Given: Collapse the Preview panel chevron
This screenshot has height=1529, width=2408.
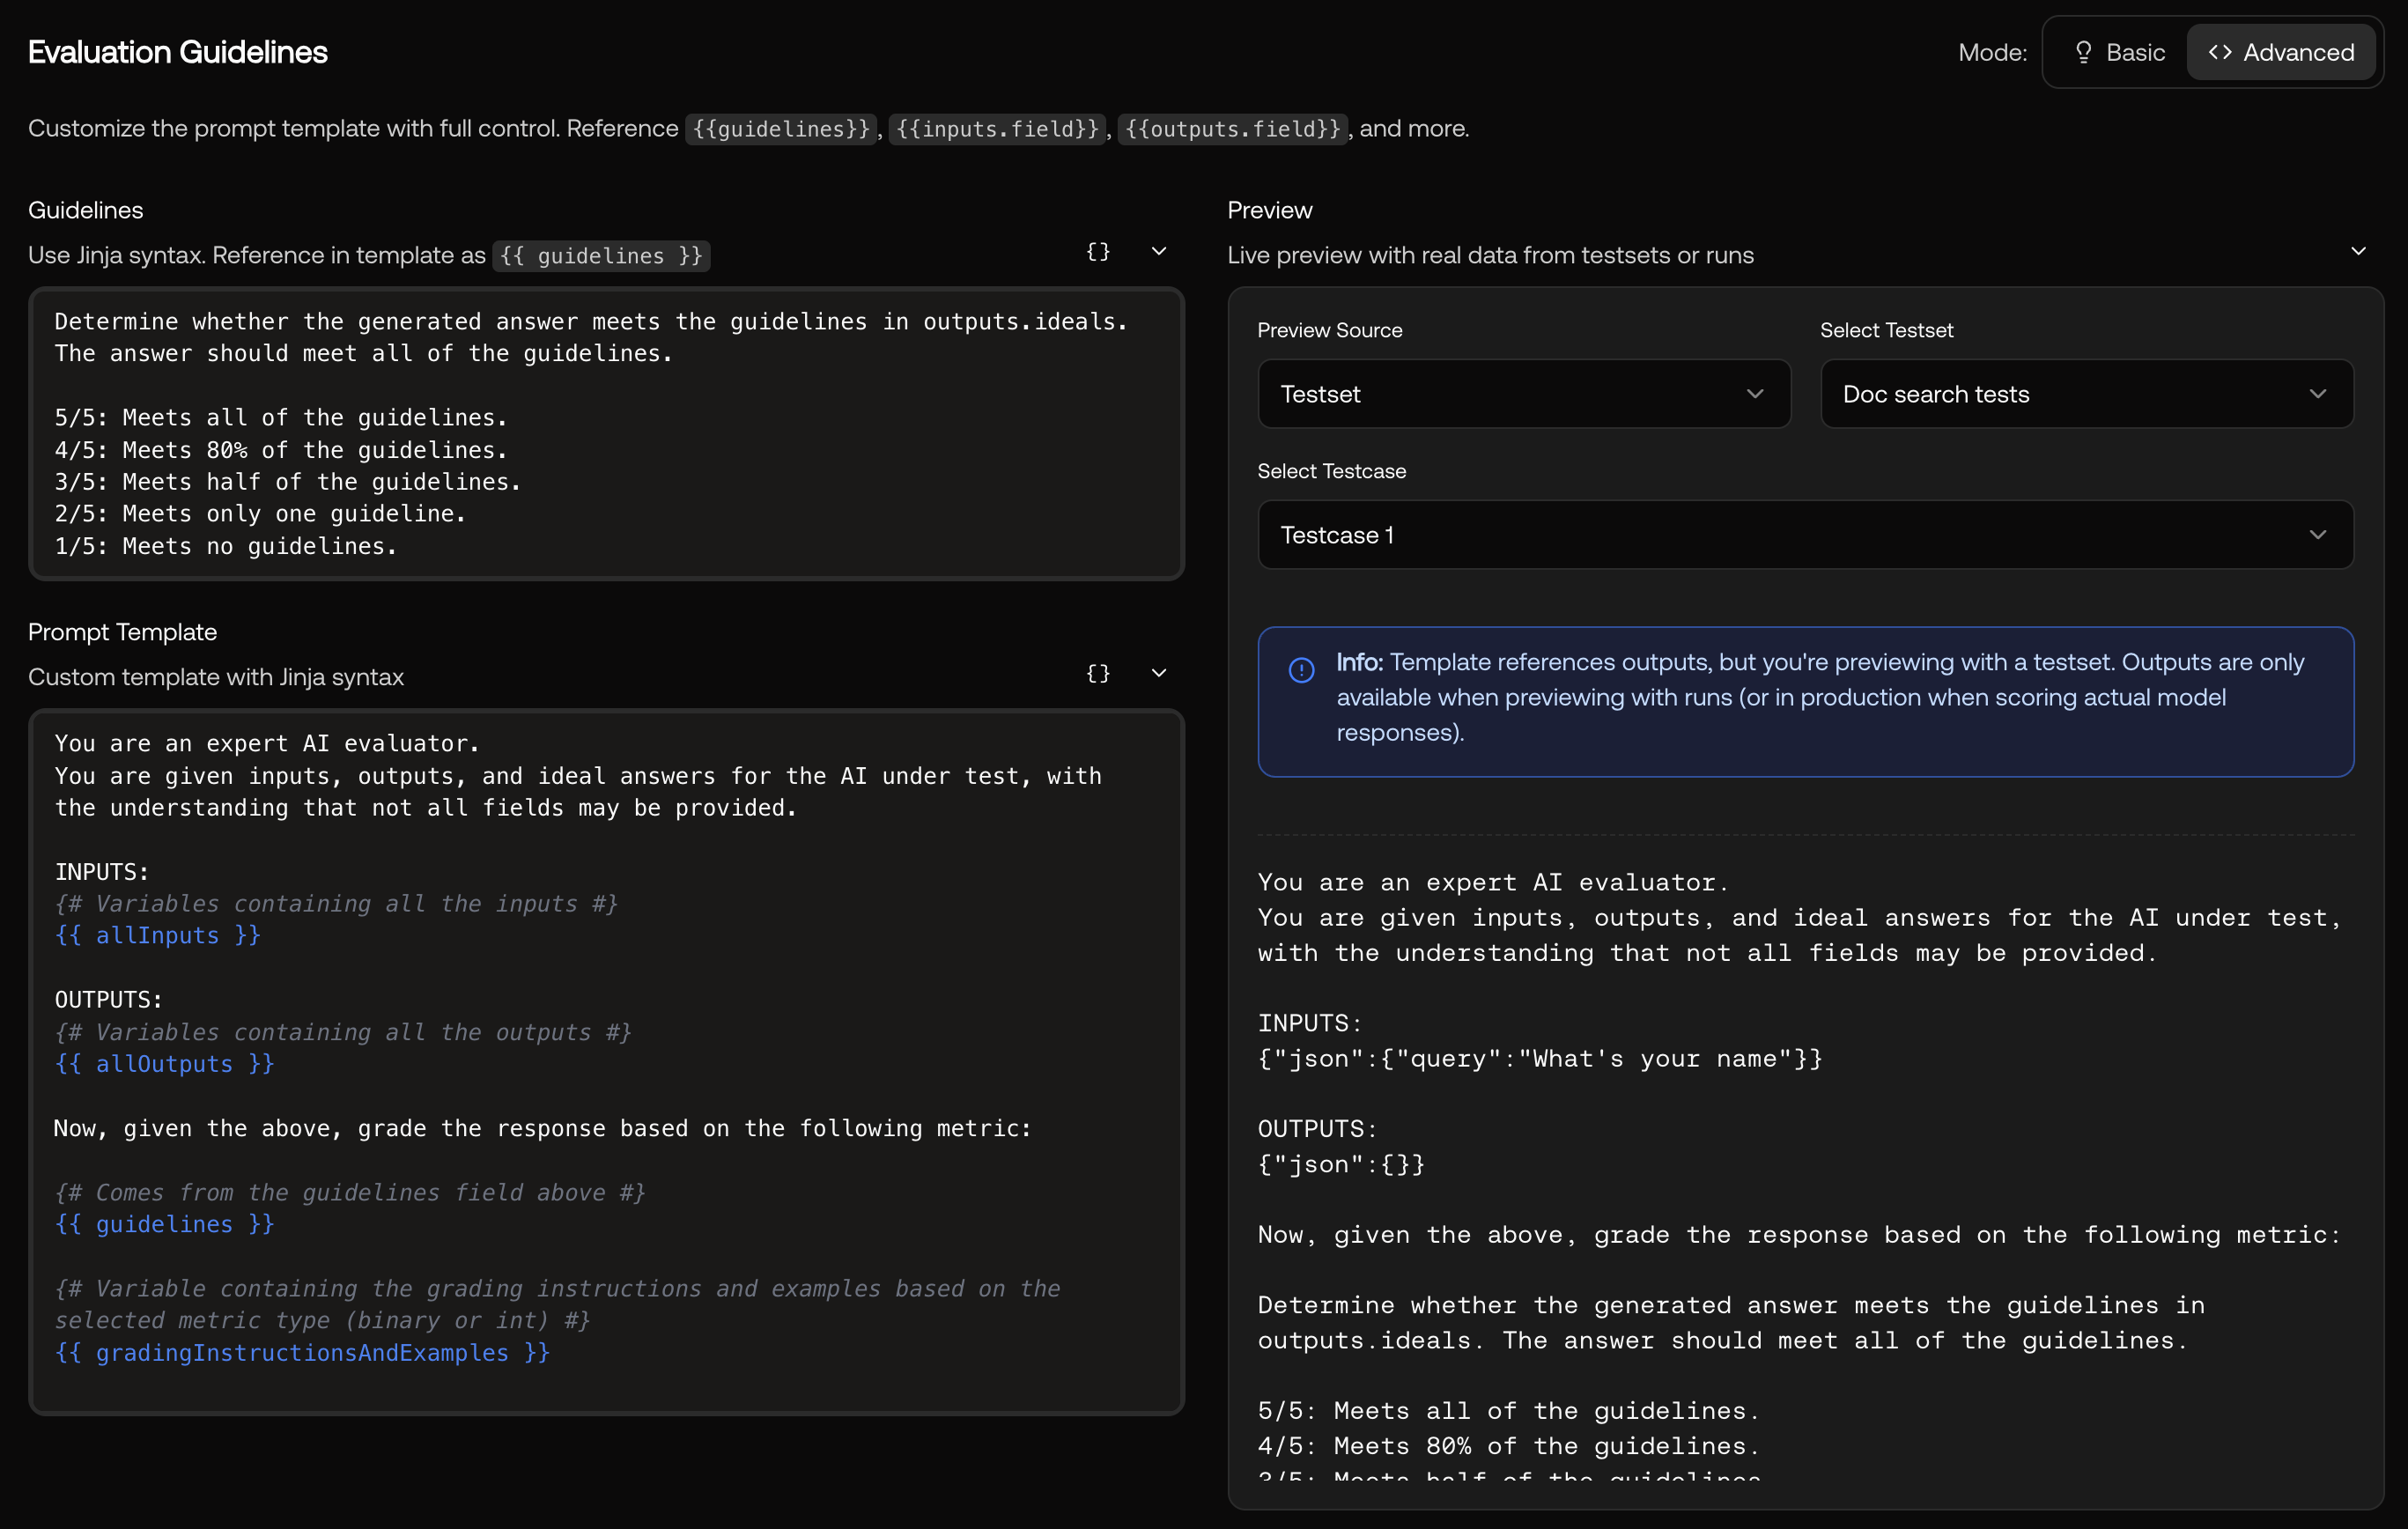Looking at the screenshot, I should click(2358, 251).
